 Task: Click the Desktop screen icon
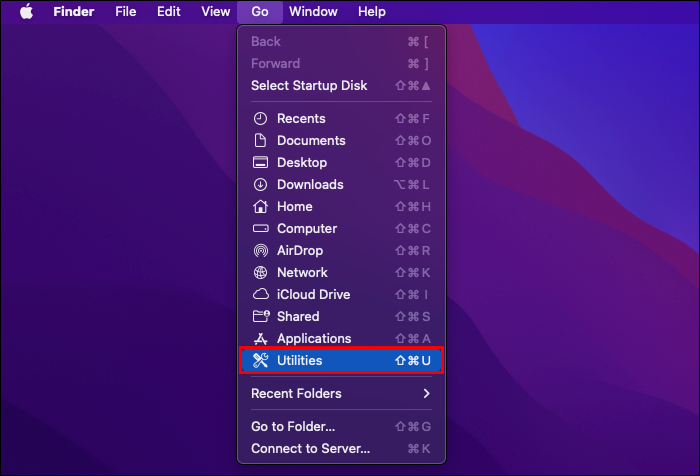(x=260, y=163)
